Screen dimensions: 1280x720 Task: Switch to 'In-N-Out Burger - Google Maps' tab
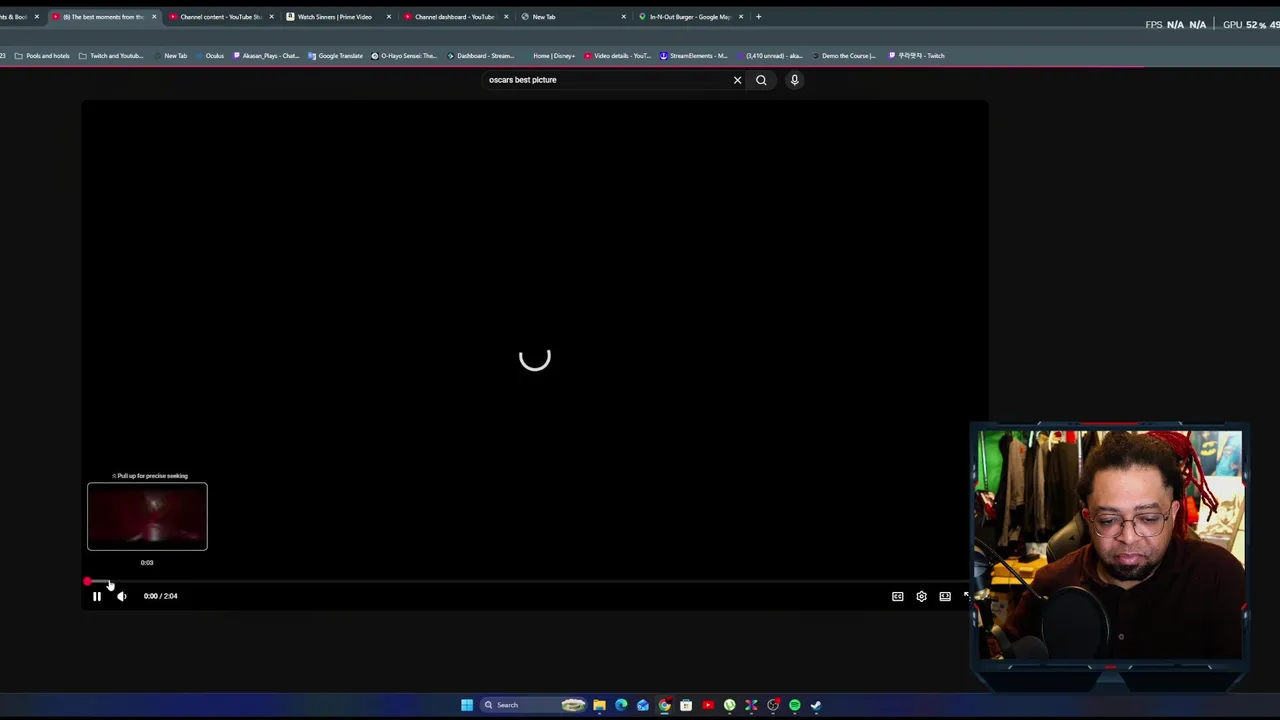[x=690, y=17]
